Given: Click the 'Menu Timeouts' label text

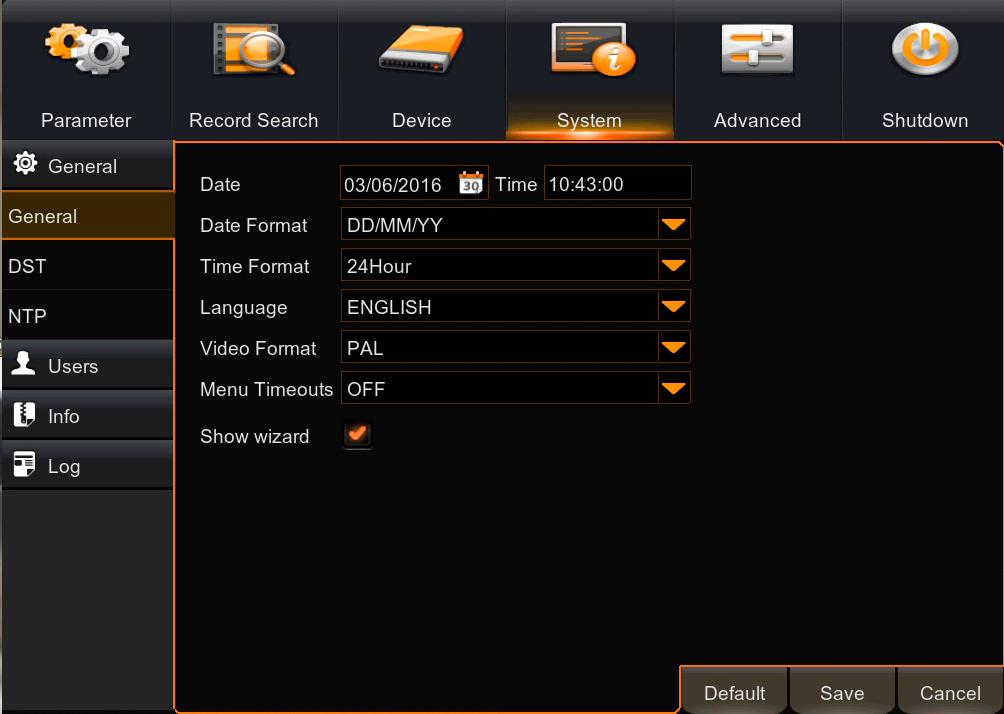Looking at the screenshot, I should point(266,389).
